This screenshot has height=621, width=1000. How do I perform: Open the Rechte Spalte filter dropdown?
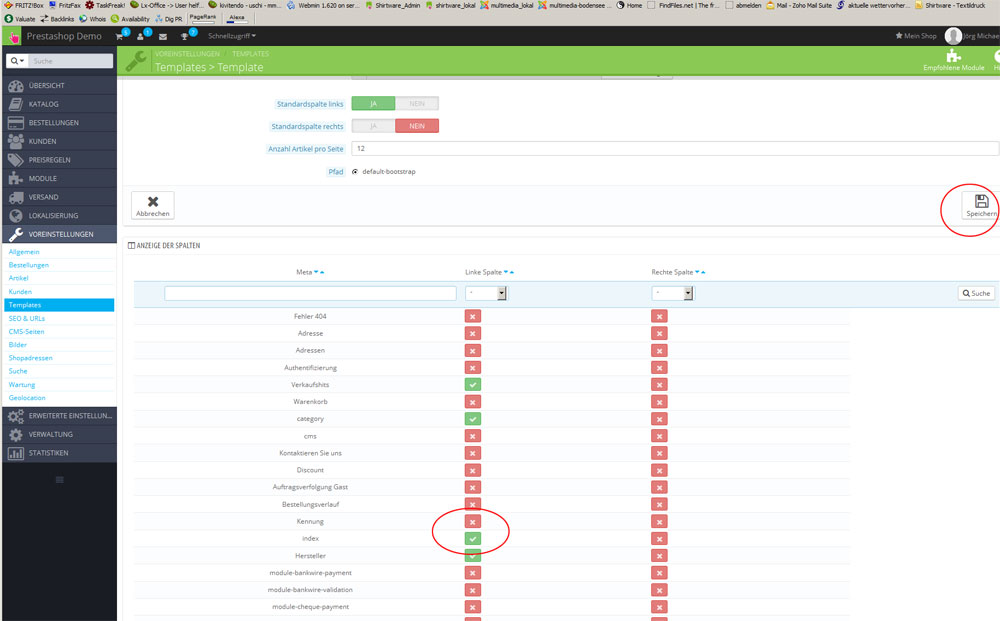(672, 293)
